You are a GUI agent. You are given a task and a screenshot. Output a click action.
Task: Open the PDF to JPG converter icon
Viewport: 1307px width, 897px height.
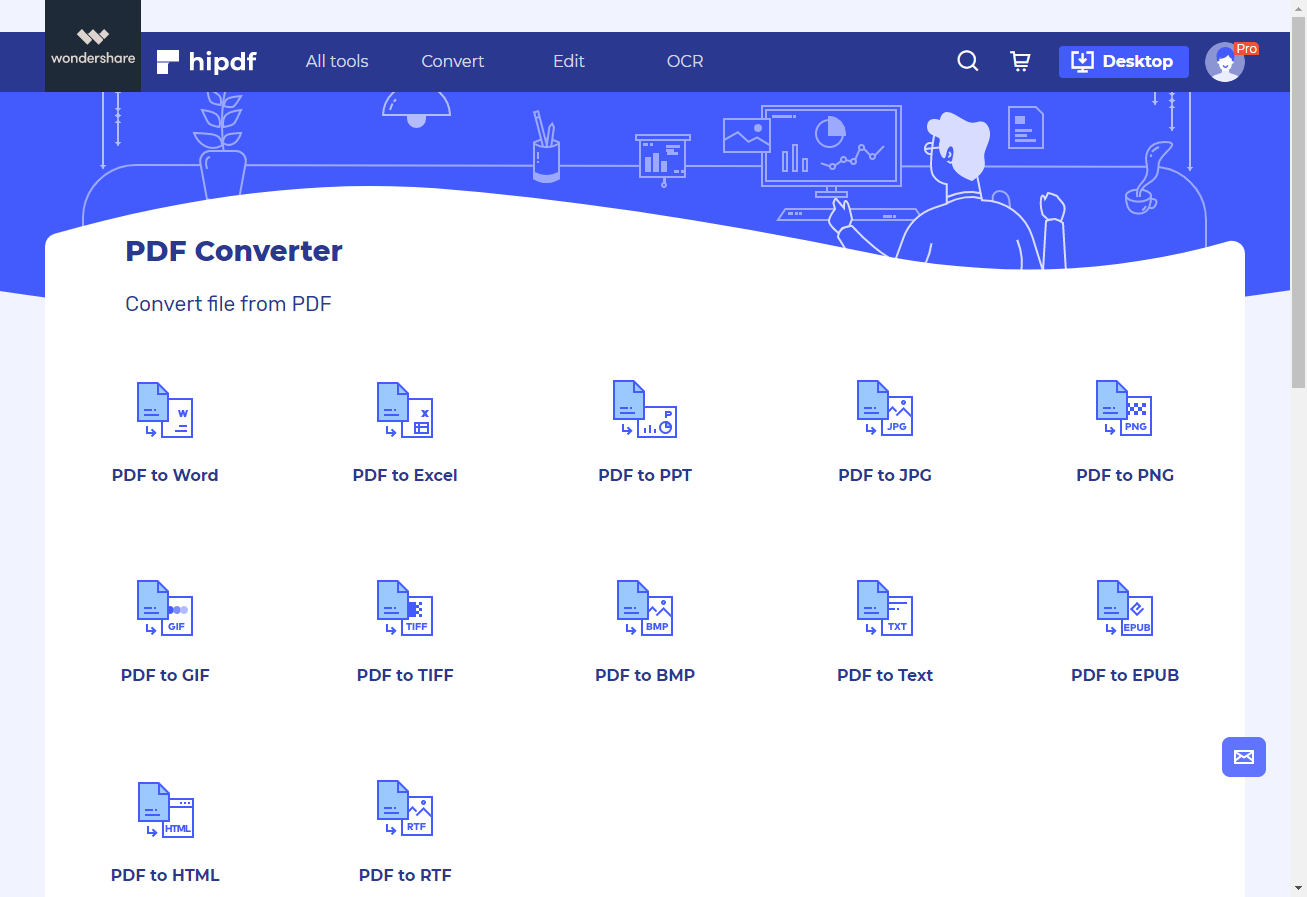[885, 409]
